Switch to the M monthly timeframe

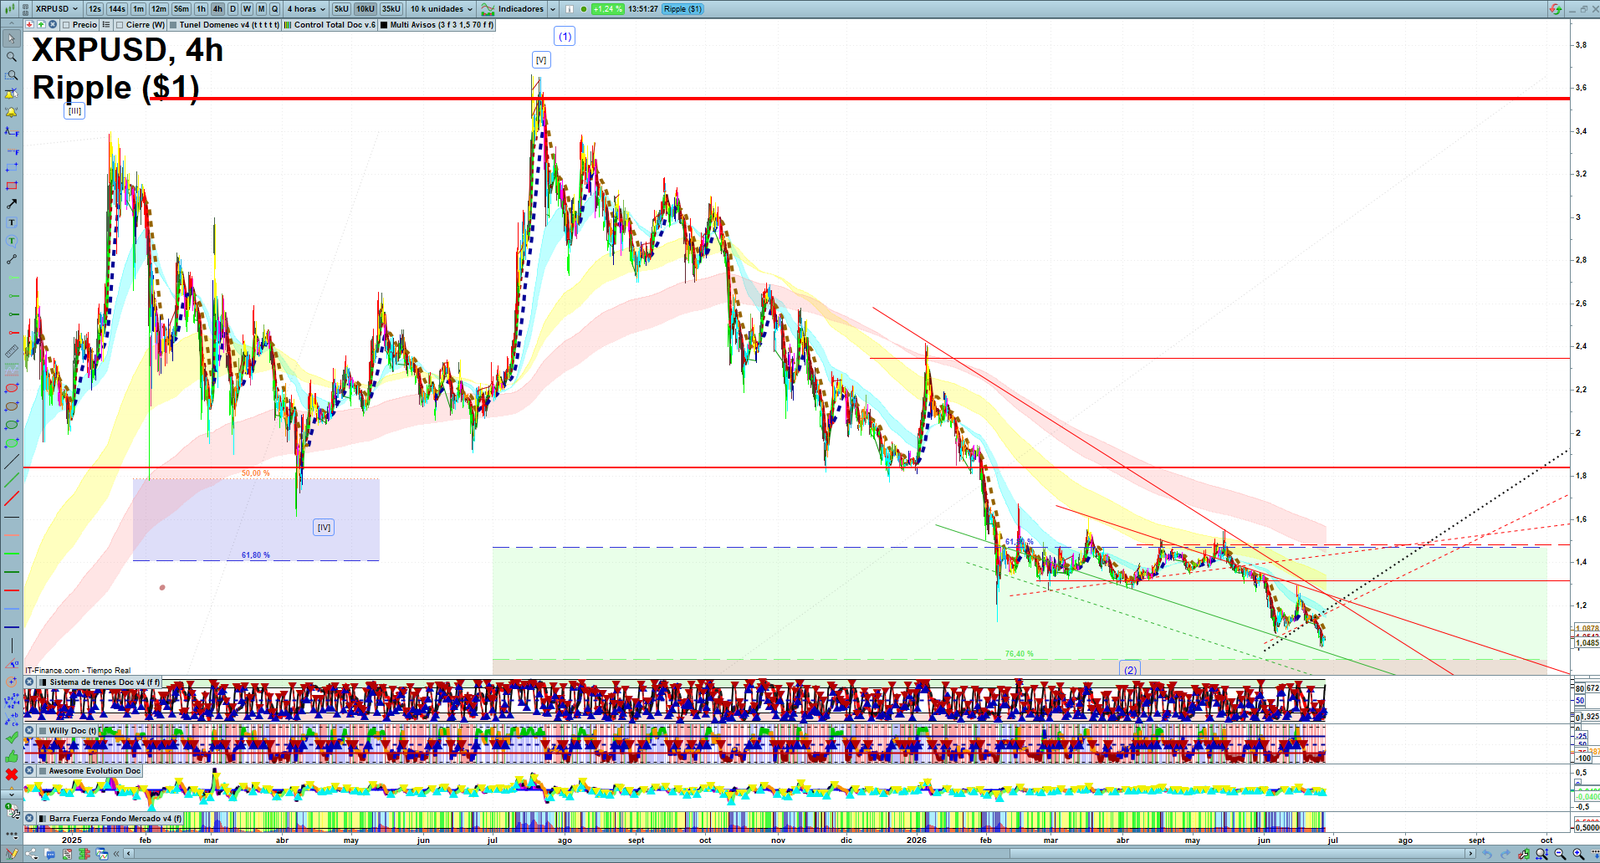261,9
